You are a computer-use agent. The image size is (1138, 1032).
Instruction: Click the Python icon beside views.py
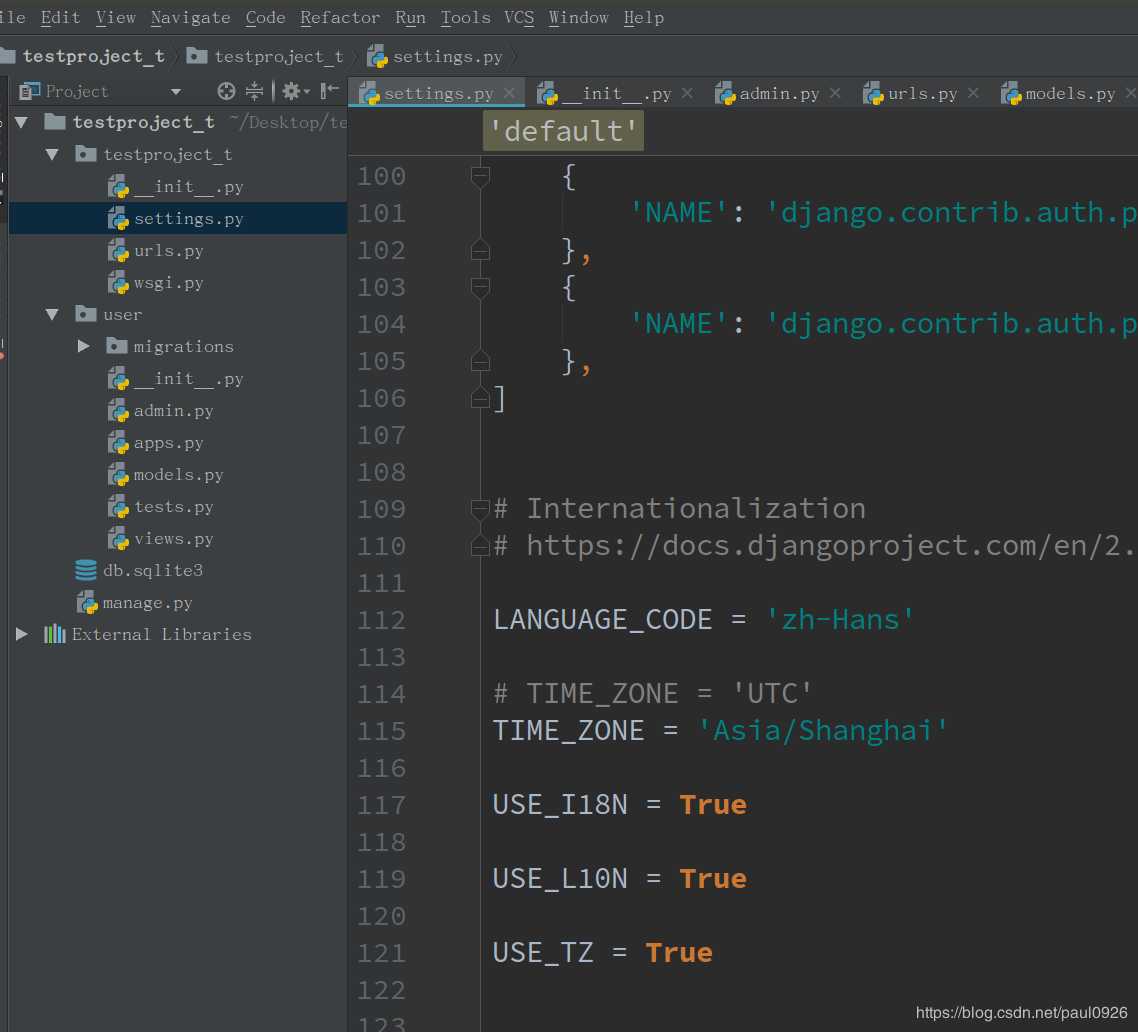point(118,538)
